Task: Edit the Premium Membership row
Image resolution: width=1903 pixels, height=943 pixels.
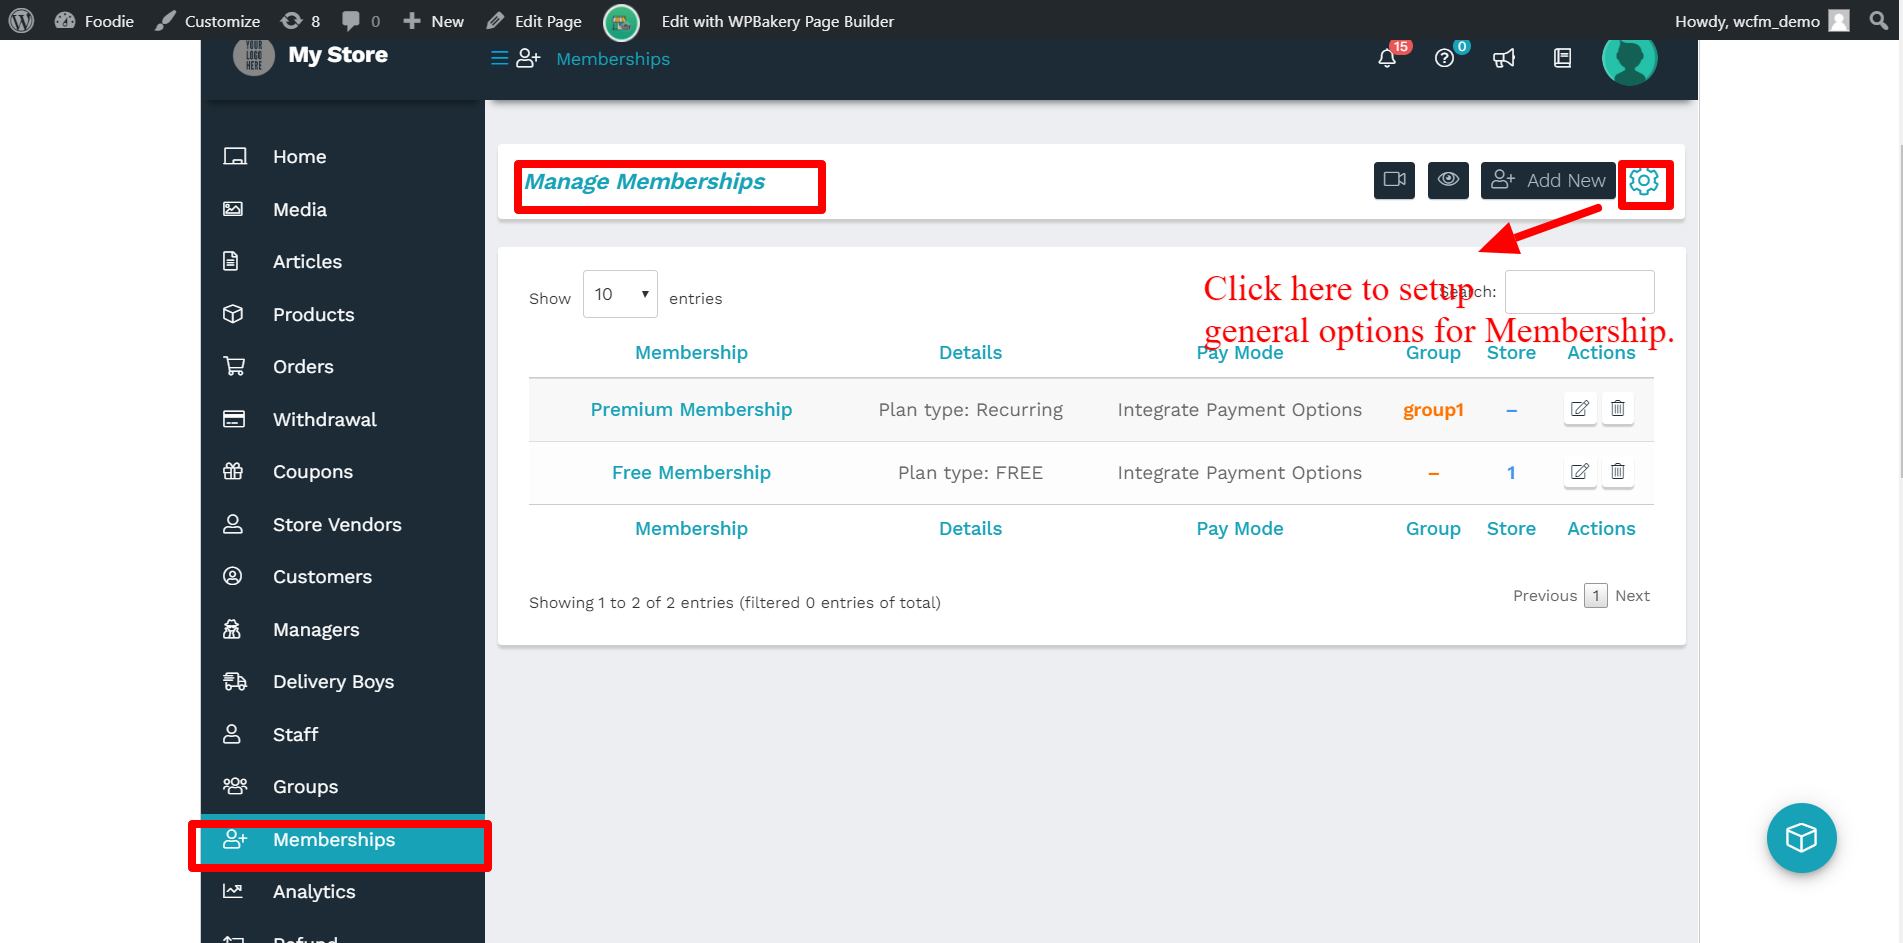Action: 1580,409
